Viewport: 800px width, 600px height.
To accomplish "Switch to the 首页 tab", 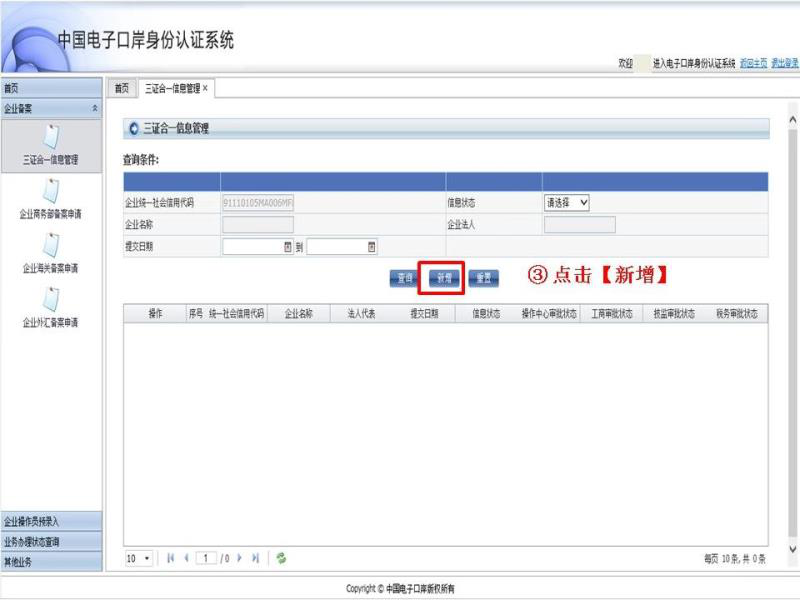I will point(121,88).
